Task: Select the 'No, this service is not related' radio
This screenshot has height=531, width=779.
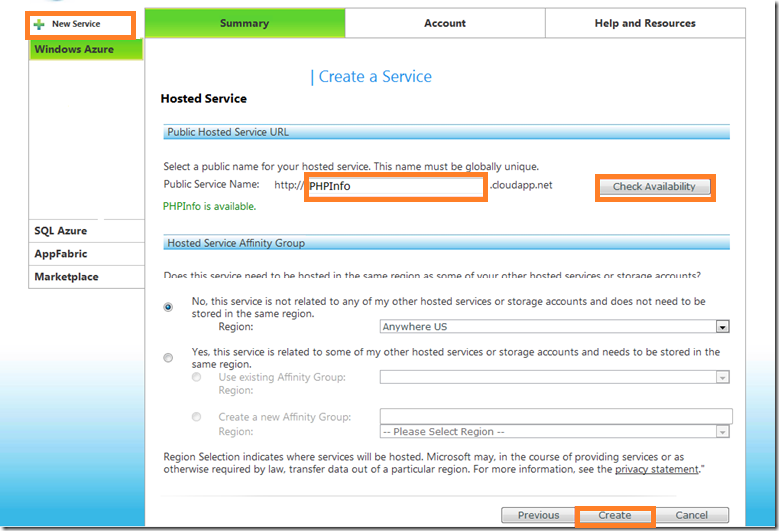Action: [168, 307]
